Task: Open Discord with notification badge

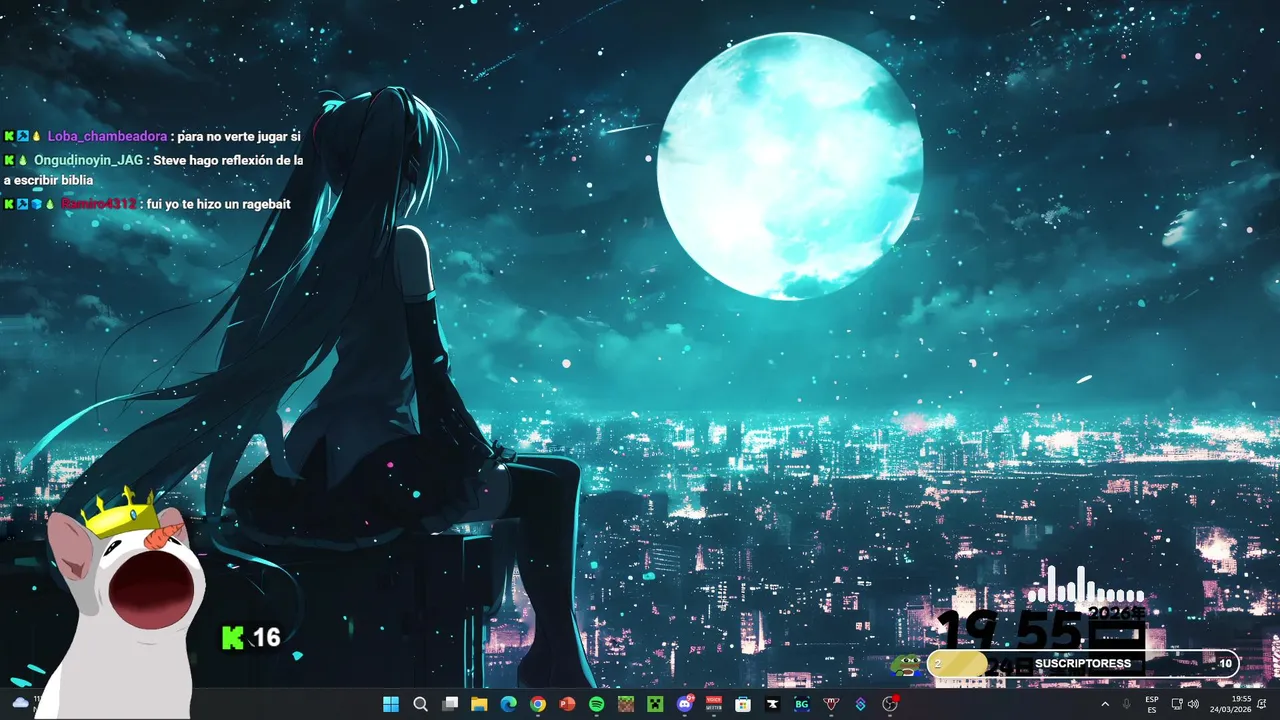Action: (685, 704)
